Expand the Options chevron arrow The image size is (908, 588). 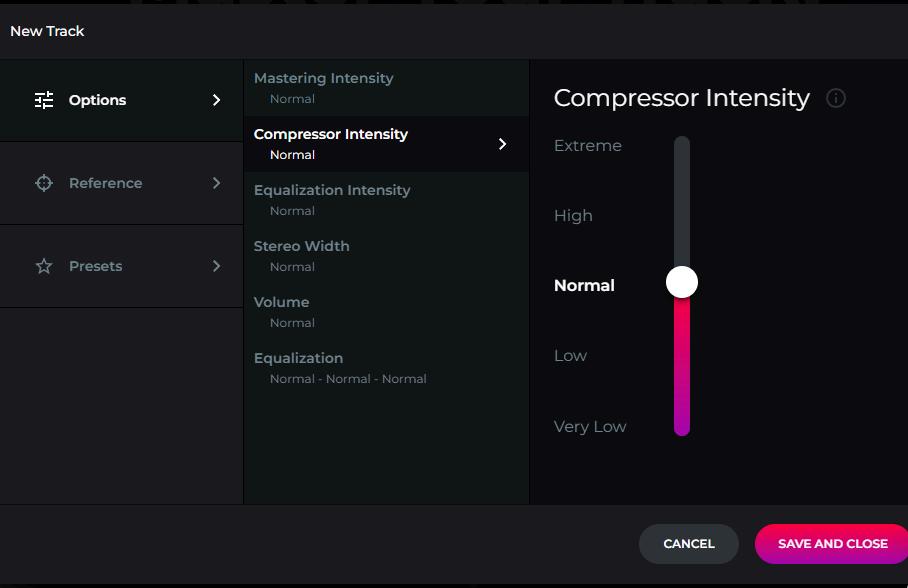216,100
